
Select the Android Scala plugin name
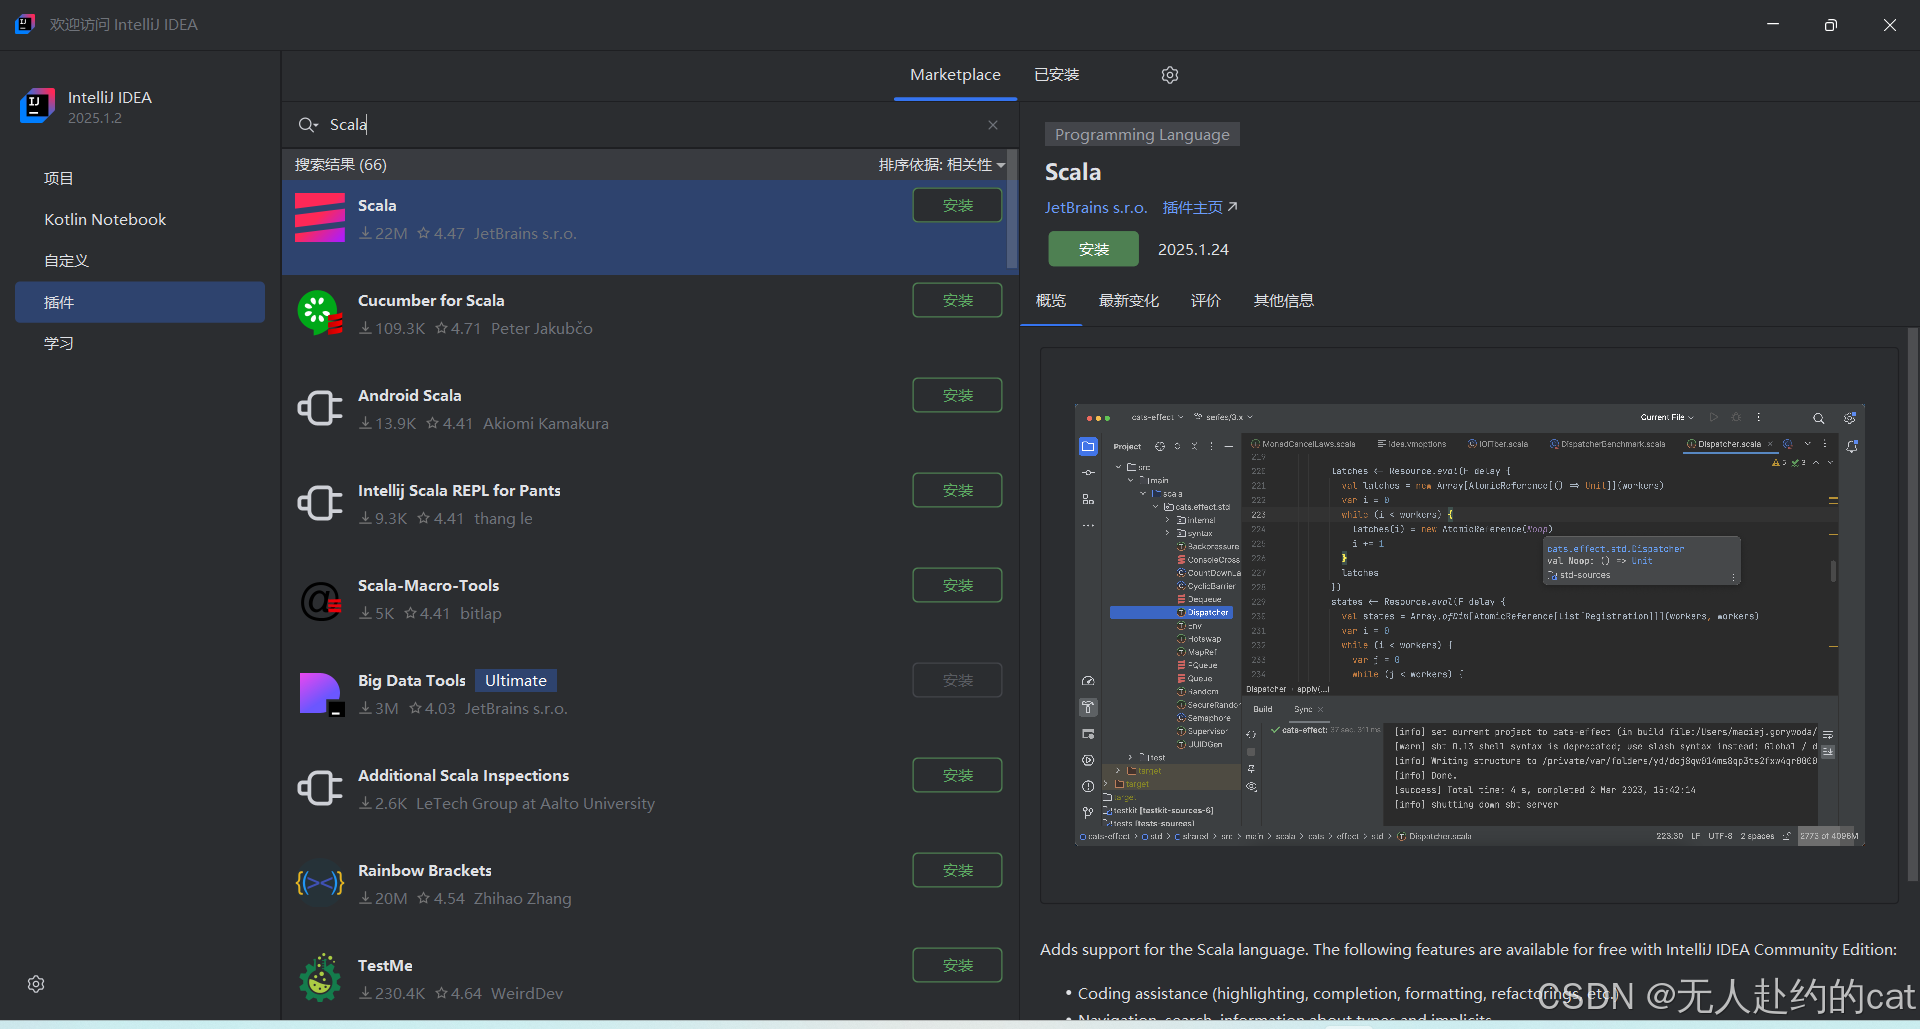pyautogui.click(x=410, y=395)
